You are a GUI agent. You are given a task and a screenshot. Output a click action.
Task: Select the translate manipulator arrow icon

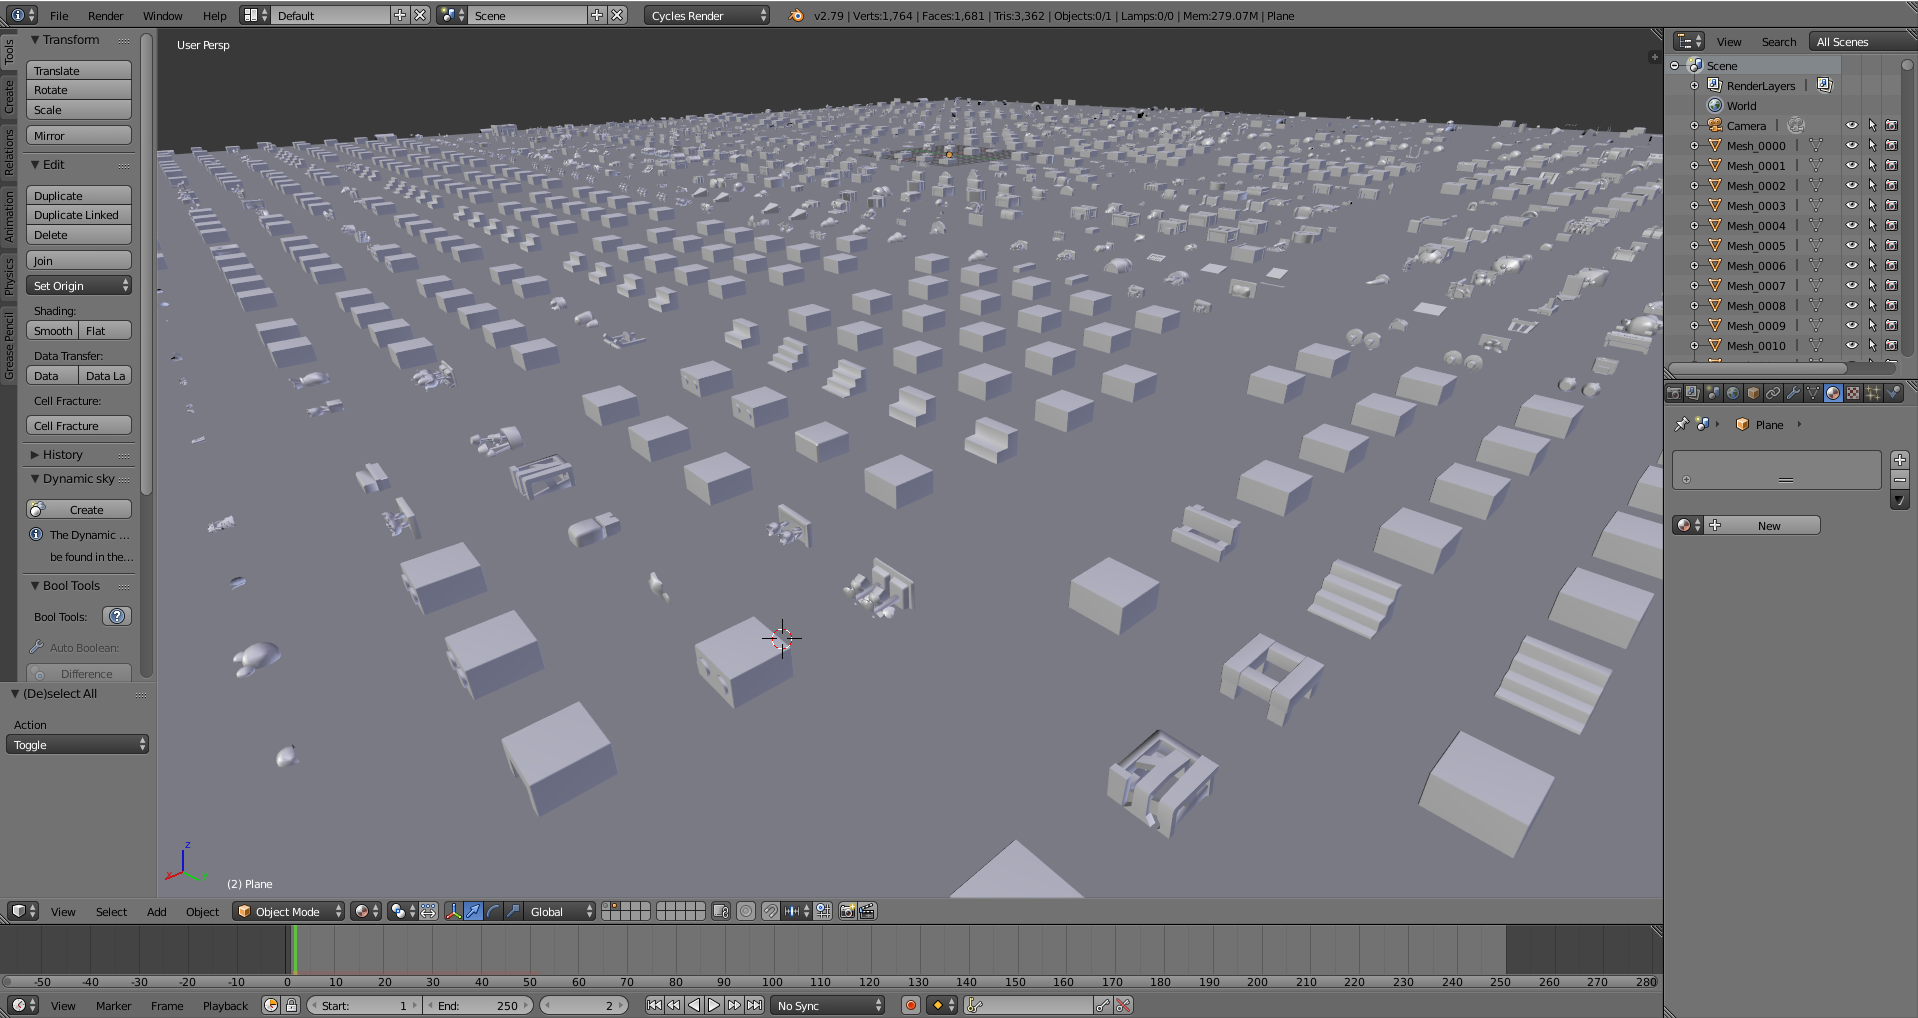[473, 911]
